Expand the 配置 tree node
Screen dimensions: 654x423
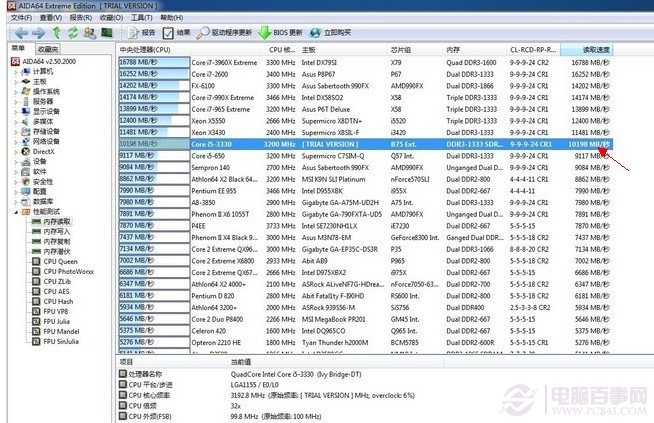point(16,192)
